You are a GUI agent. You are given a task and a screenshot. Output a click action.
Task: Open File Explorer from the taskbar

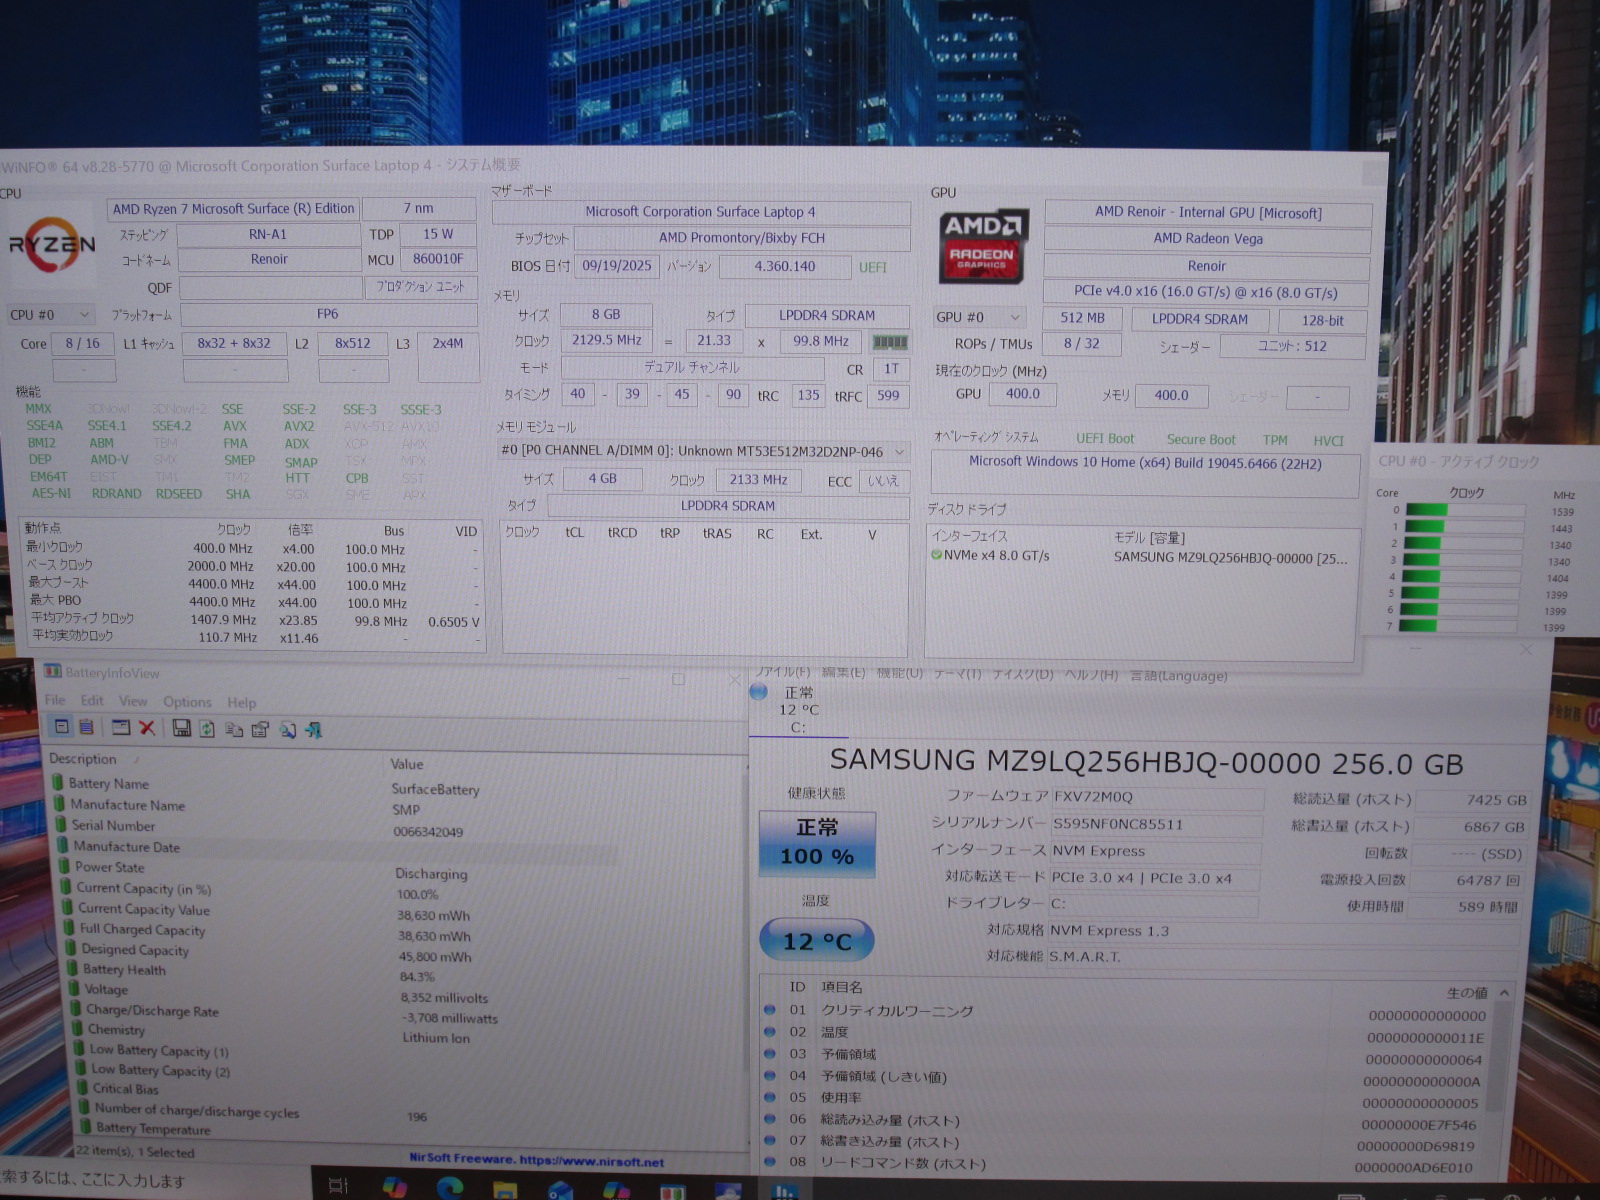click(x=506, y=1188)
